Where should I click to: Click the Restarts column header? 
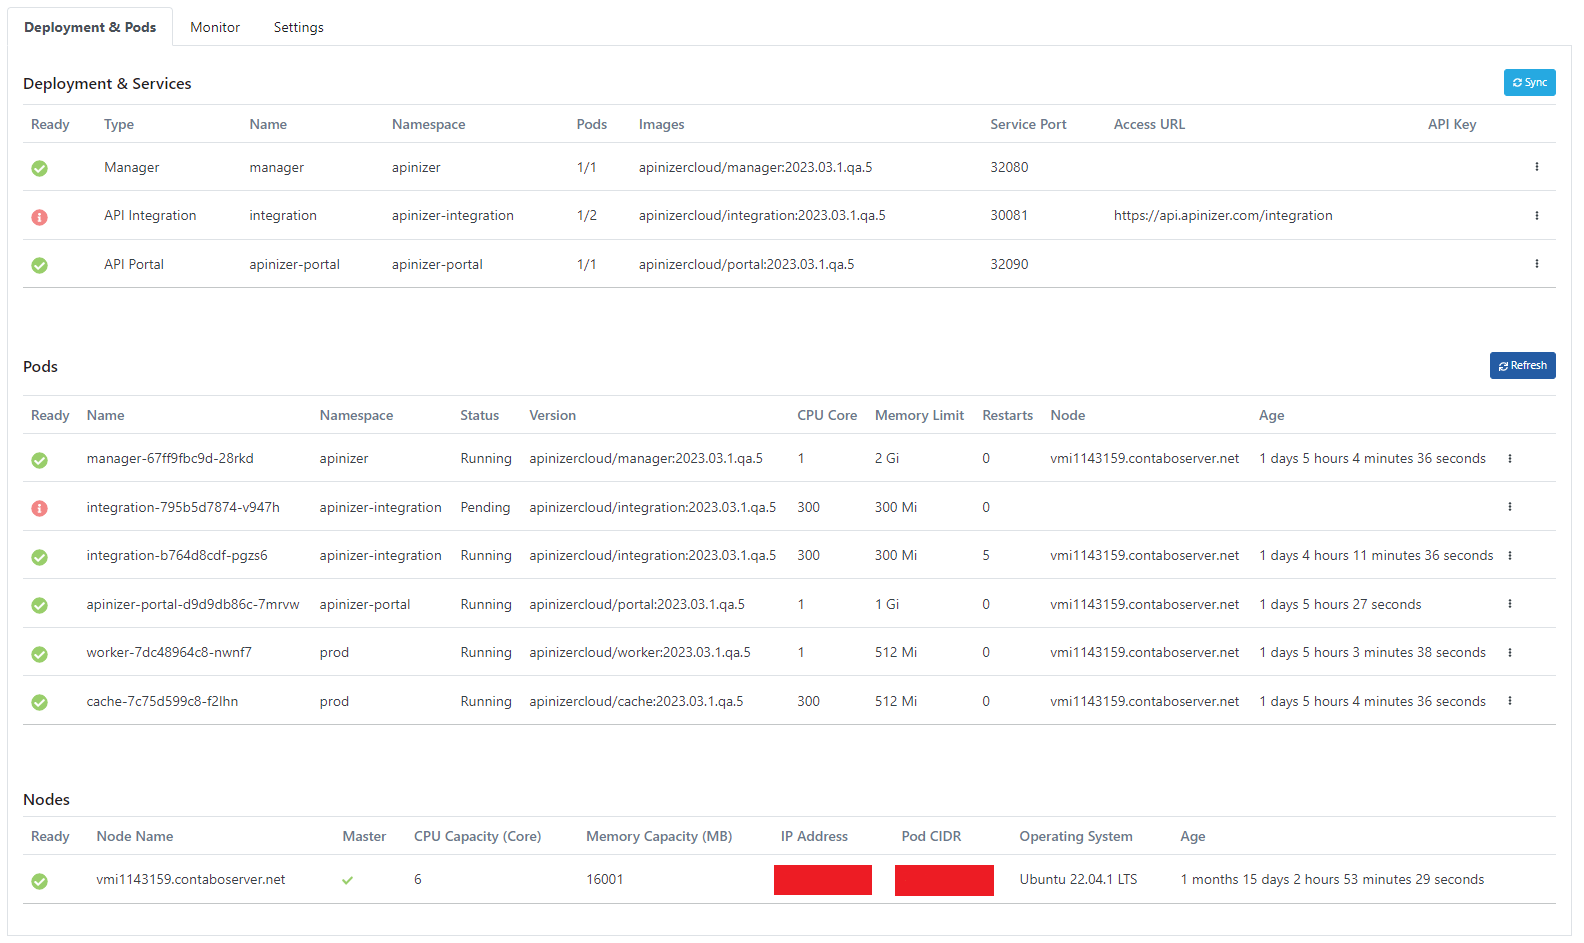[x=1007, y=416]
